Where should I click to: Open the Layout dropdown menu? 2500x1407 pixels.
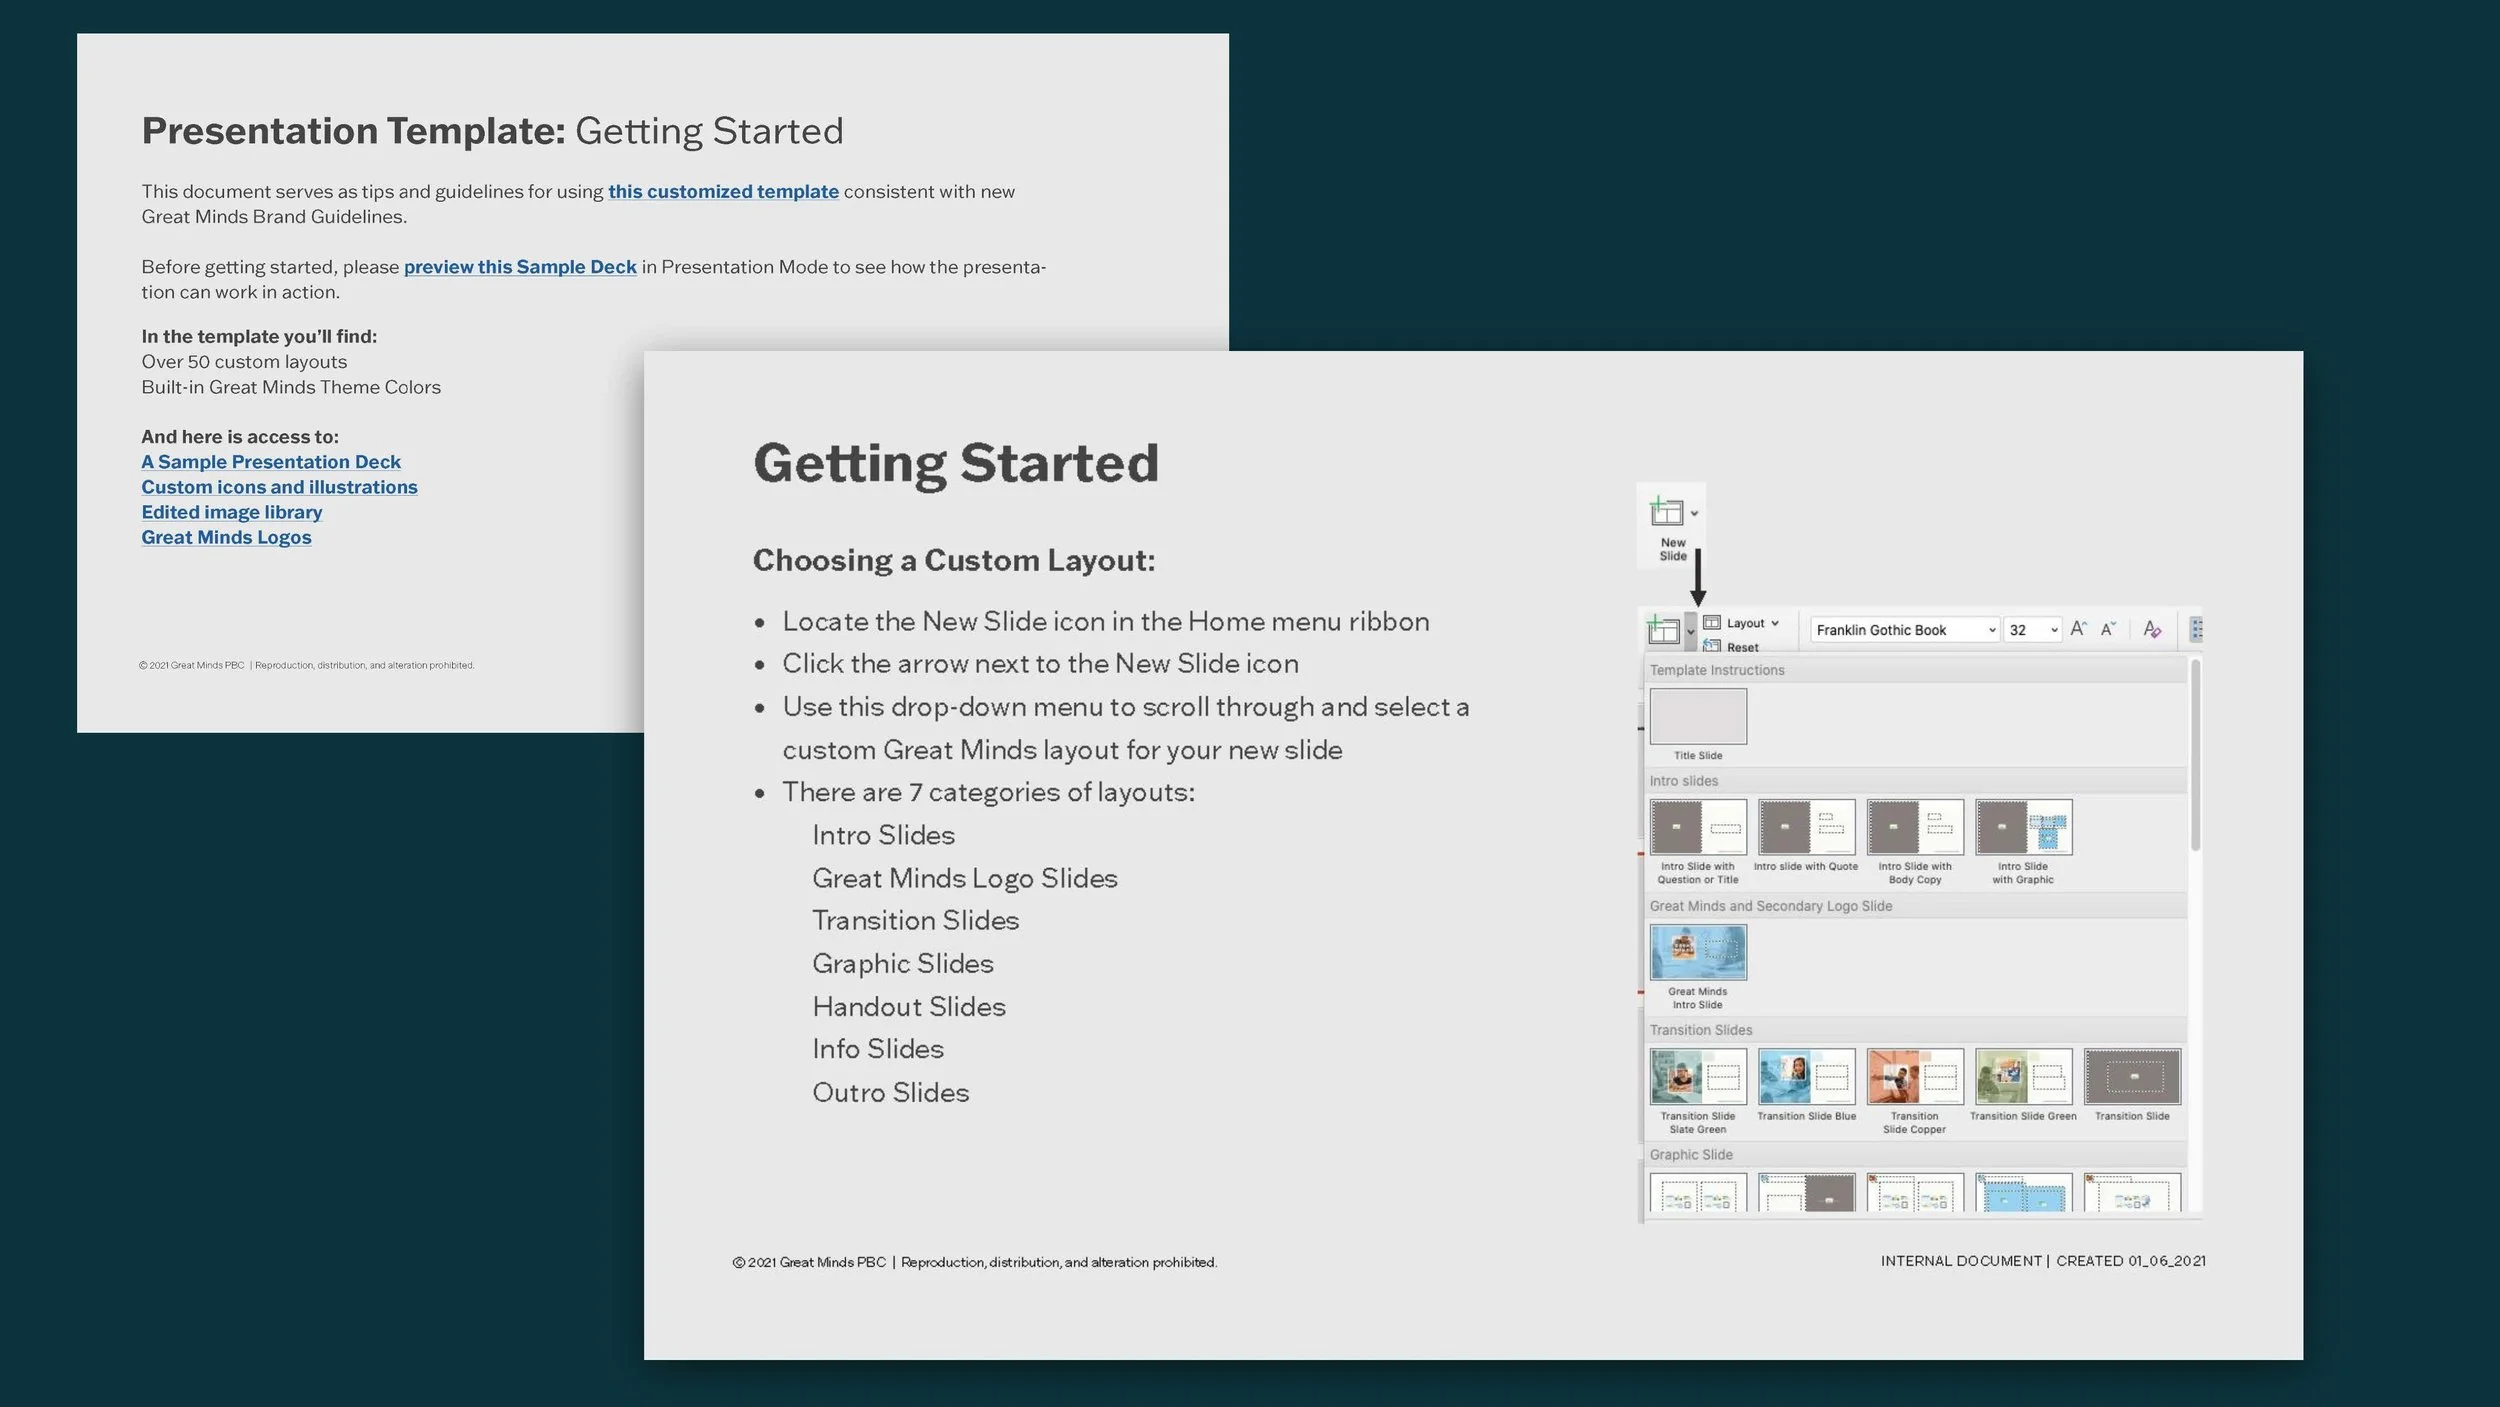1741,623
